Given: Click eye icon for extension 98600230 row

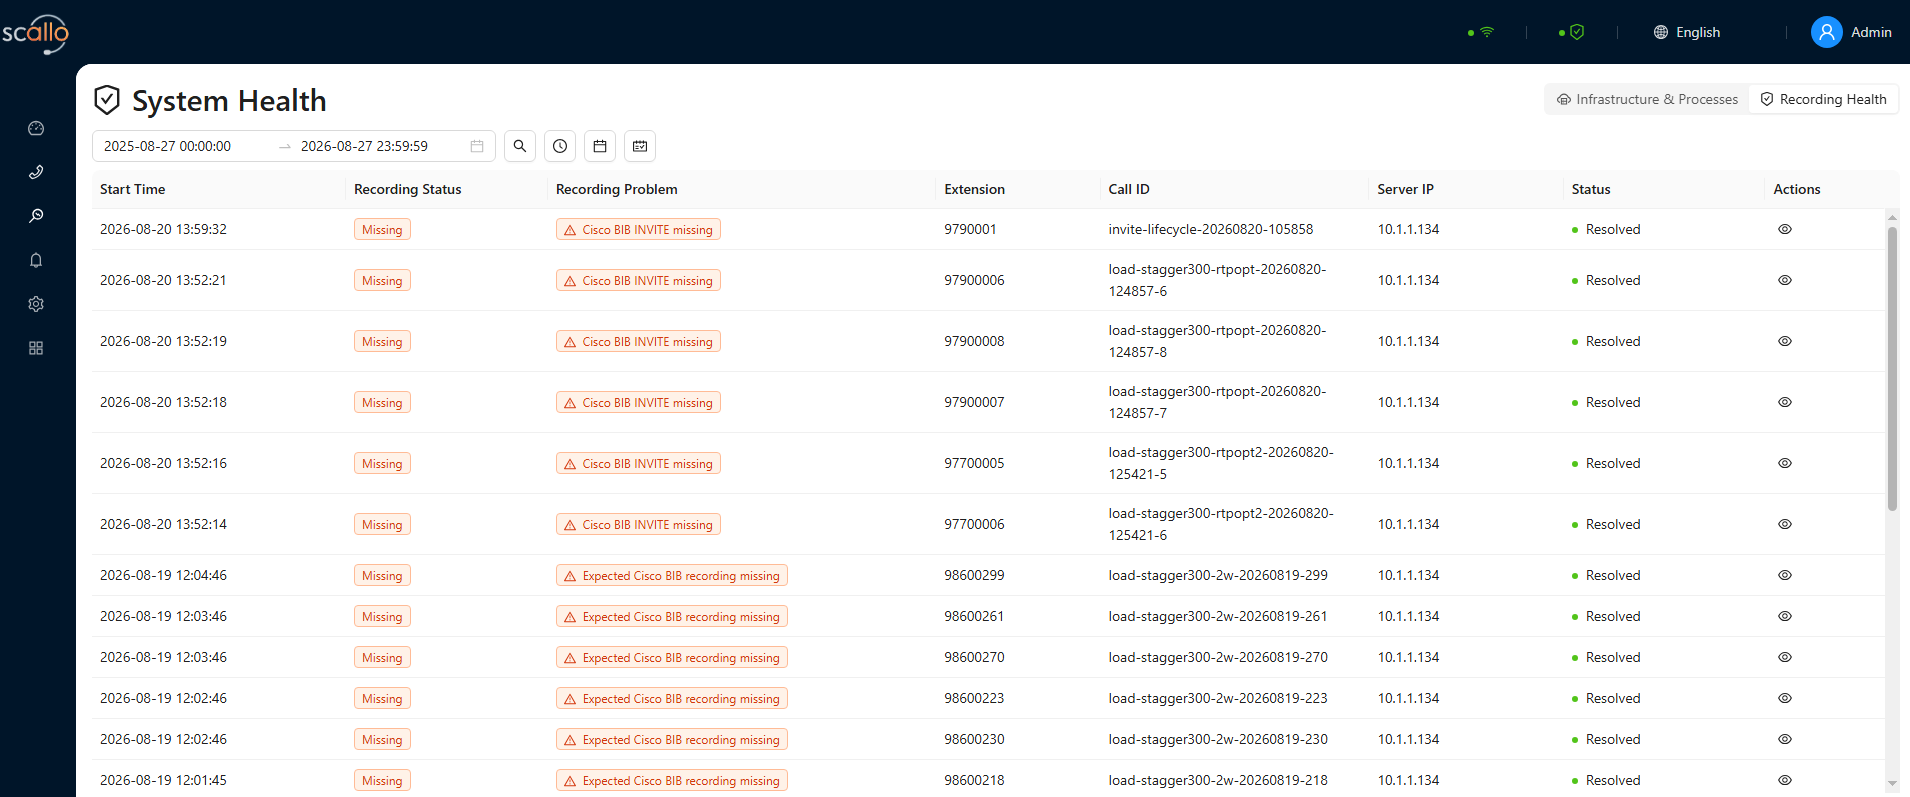Looking at the screenshot, I should tap(1785, 739).
